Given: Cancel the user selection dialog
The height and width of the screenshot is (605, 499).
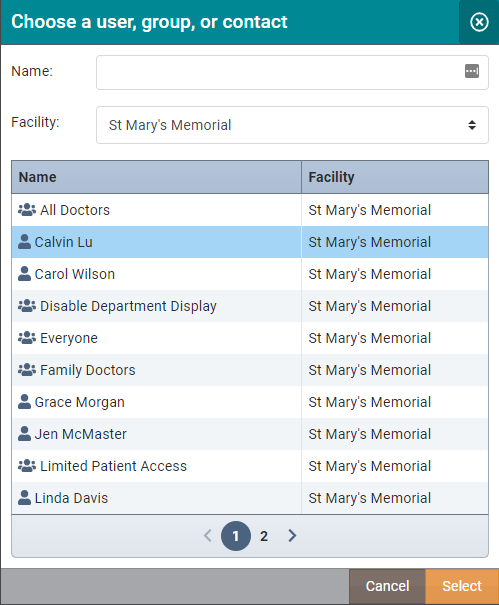Looking at the screenshot, I should pyautogui.click(x=387, y=586).
